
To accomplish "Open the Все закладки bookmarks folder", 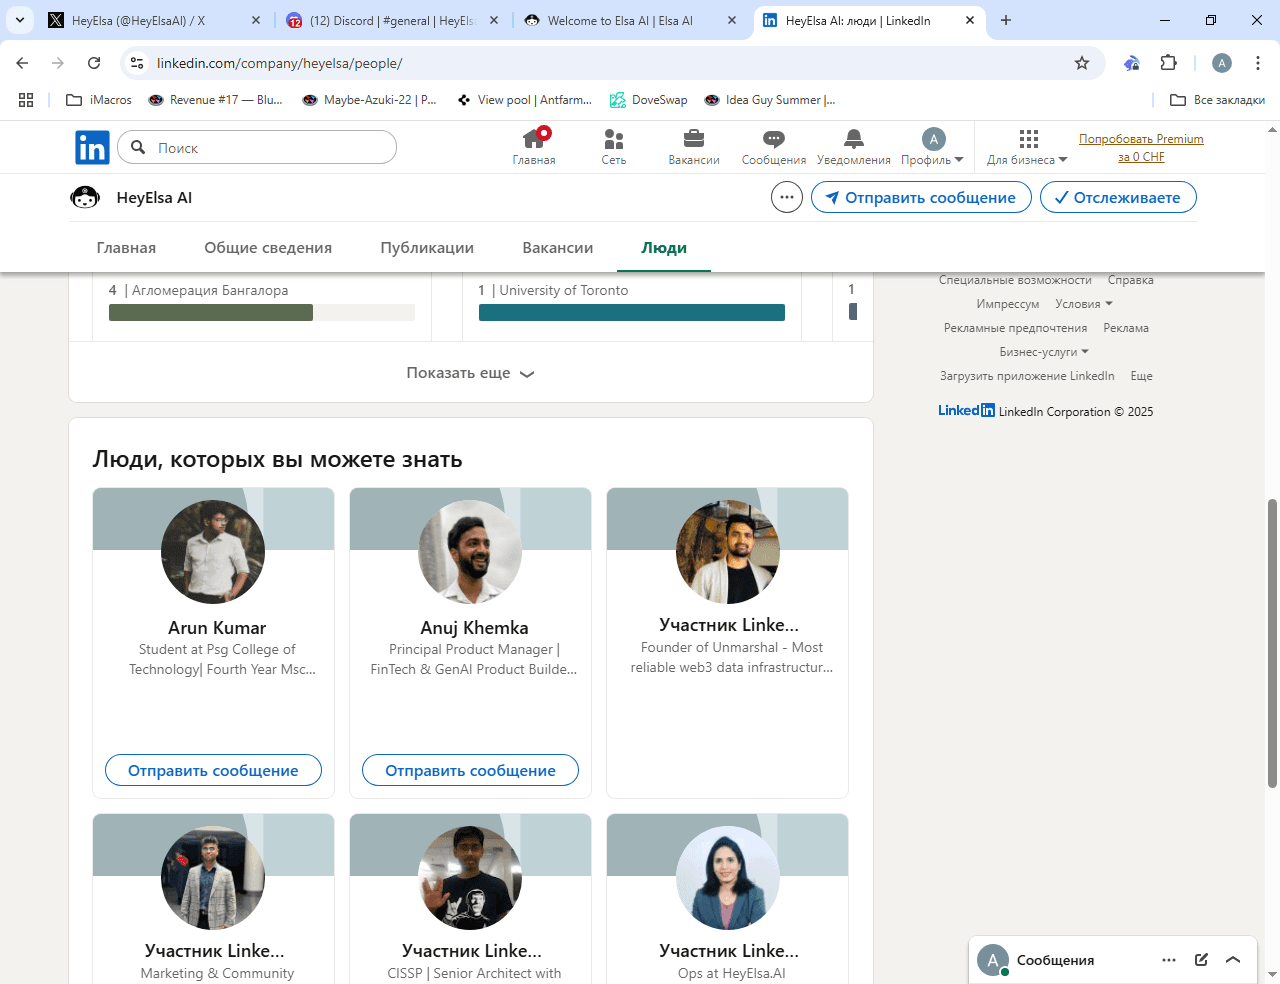I will coord(1217,100).
